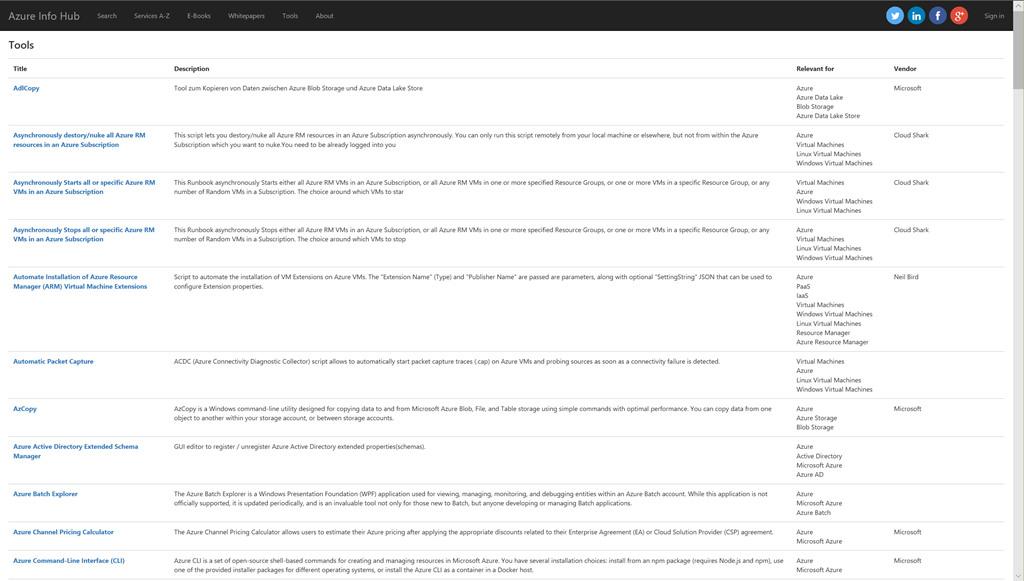Open the Search menu item
The height and width of the screenshot is (581, 1024).
(x=107, y=16)
